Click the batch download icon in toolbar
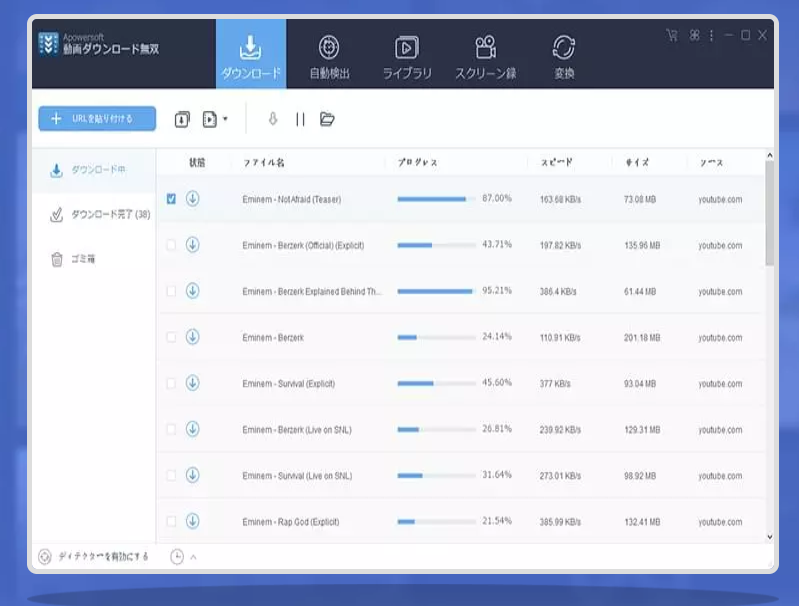This screenshot has height=606, width=799. [182, 119]
